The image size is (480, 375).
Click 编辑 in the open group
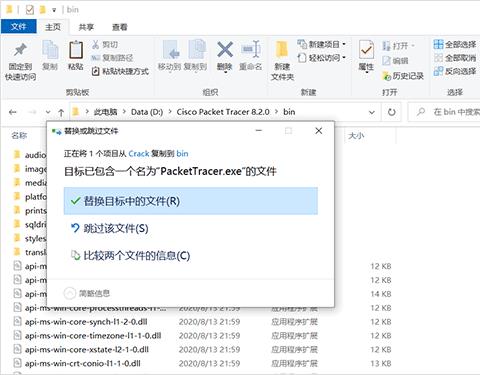point(395,61)
